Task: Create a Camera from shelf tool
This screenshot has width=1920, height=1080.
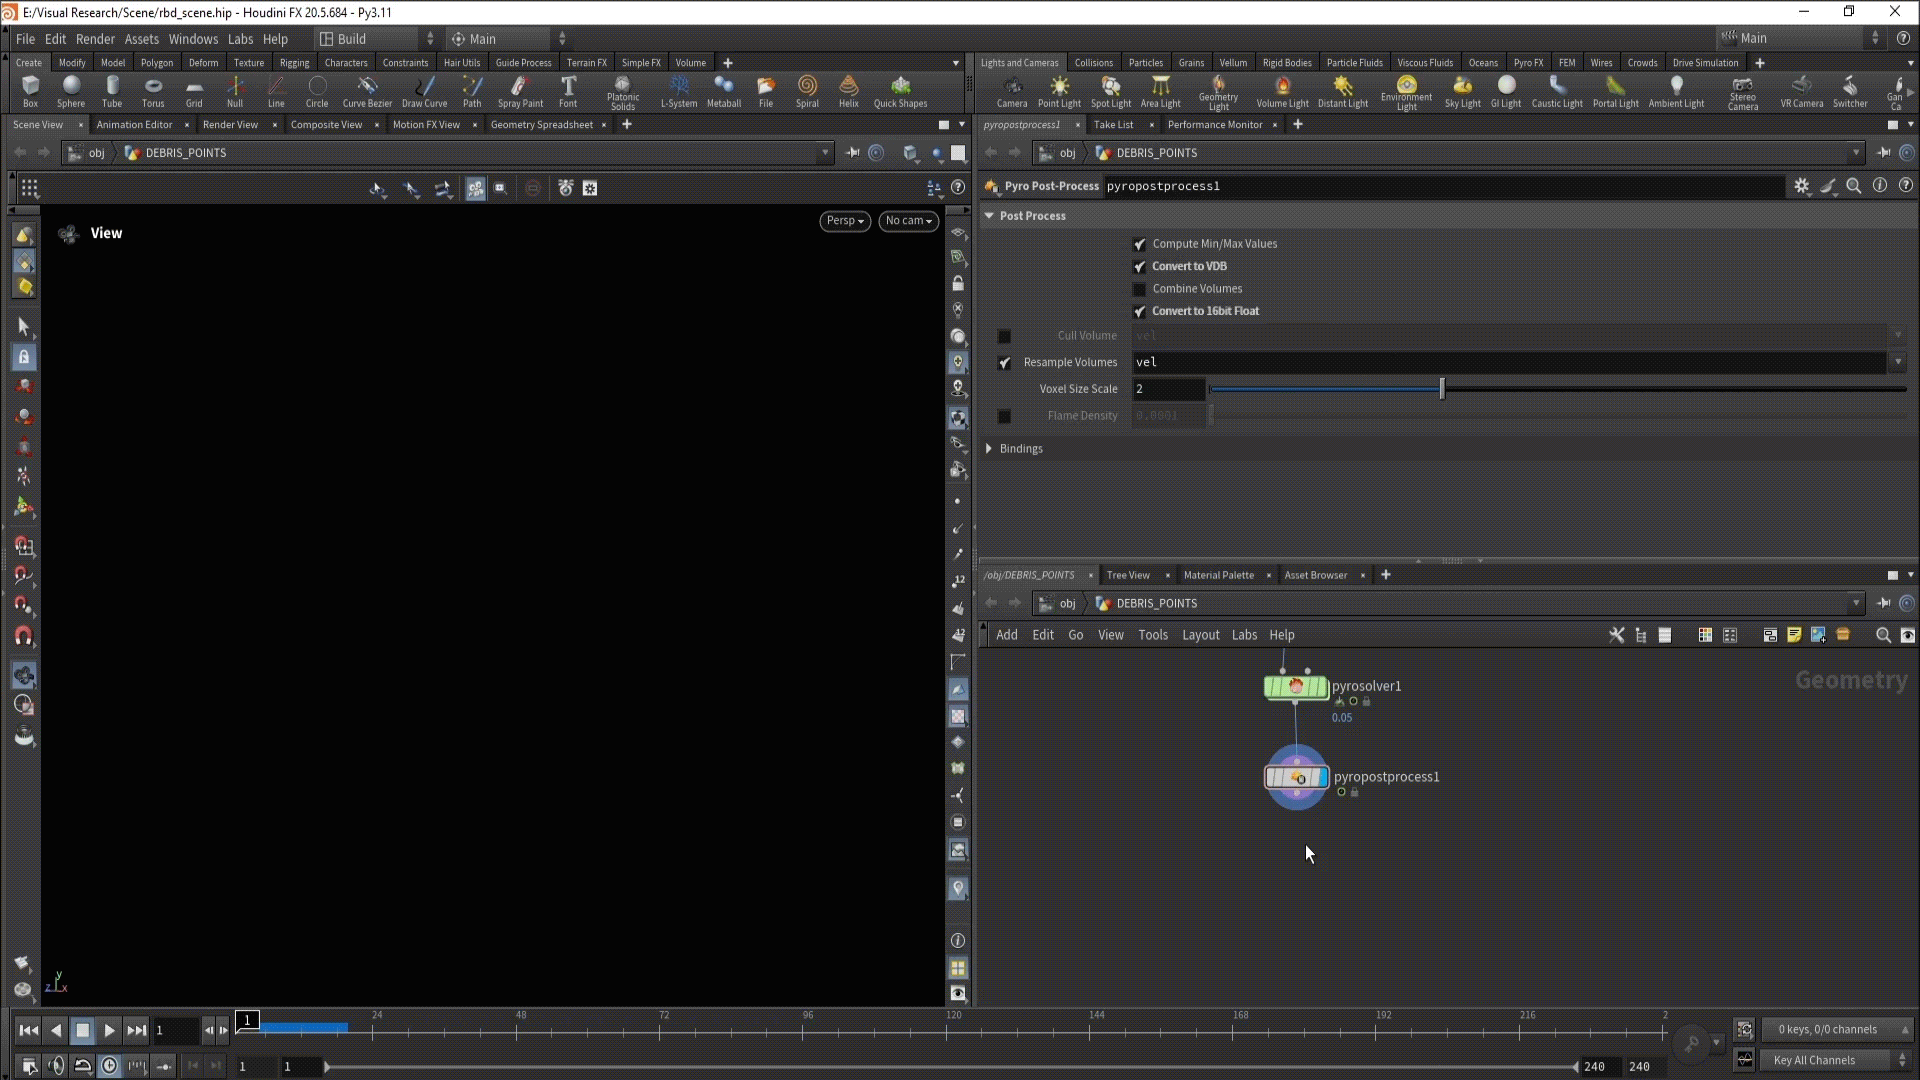Action: (1011, 90)
